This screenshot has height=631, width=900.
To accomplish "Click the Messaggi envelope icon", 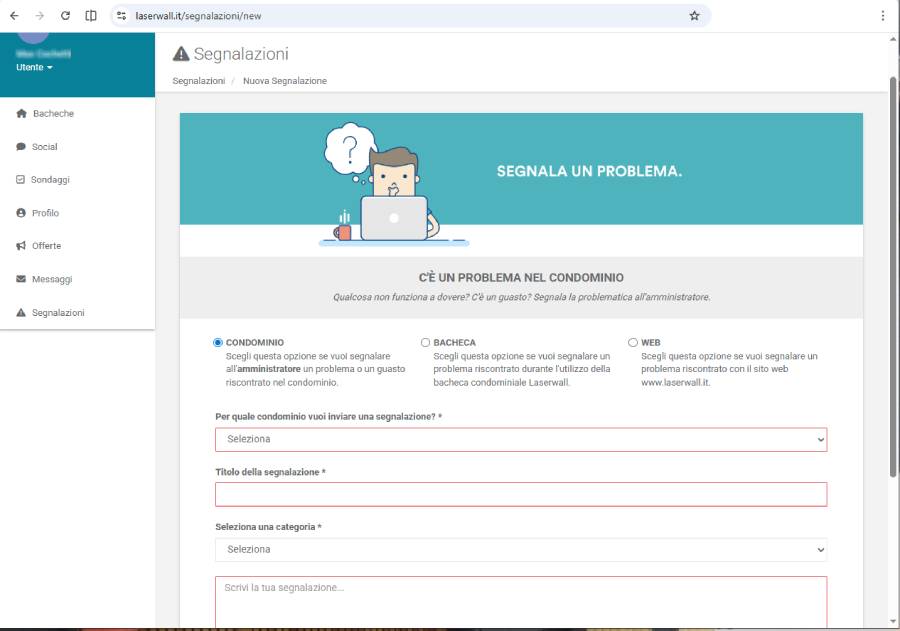I will [x=21, y=279].
